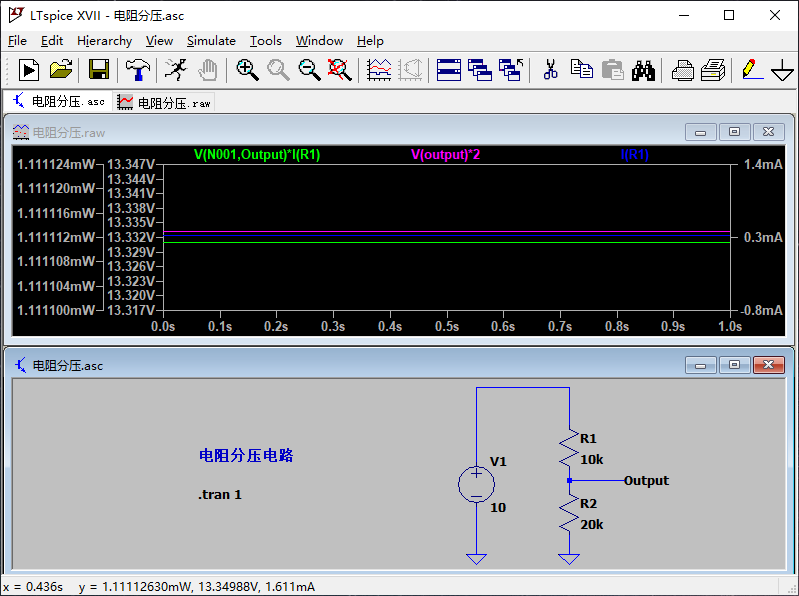Click the Cut scissors icon
Image resolution: width=799 pixels, height=596 pixels.
550,69
